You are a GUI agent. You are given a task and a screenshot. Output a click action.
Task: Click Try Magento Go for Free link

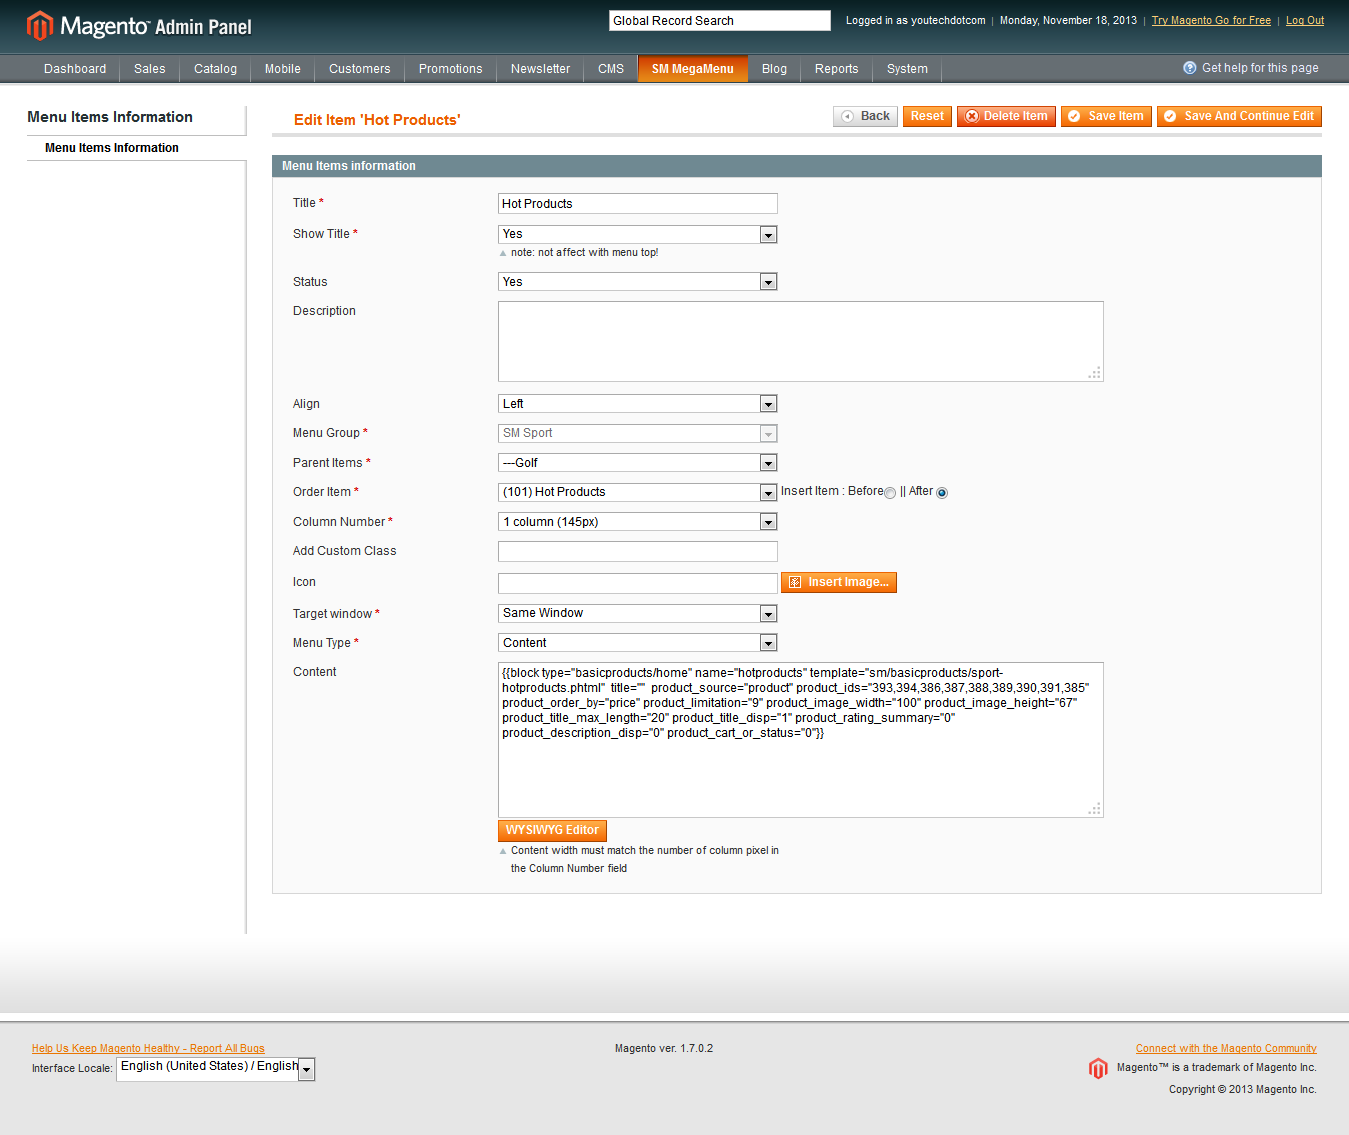[x=1211, y=20]
